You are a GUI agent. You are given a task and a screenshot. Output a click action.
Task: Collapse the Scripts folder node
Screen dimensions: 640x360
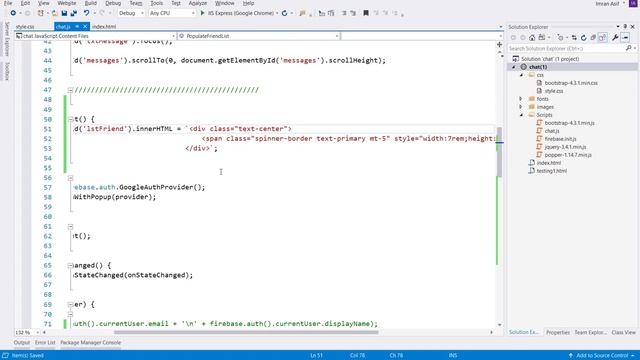(x=521, y=115)
